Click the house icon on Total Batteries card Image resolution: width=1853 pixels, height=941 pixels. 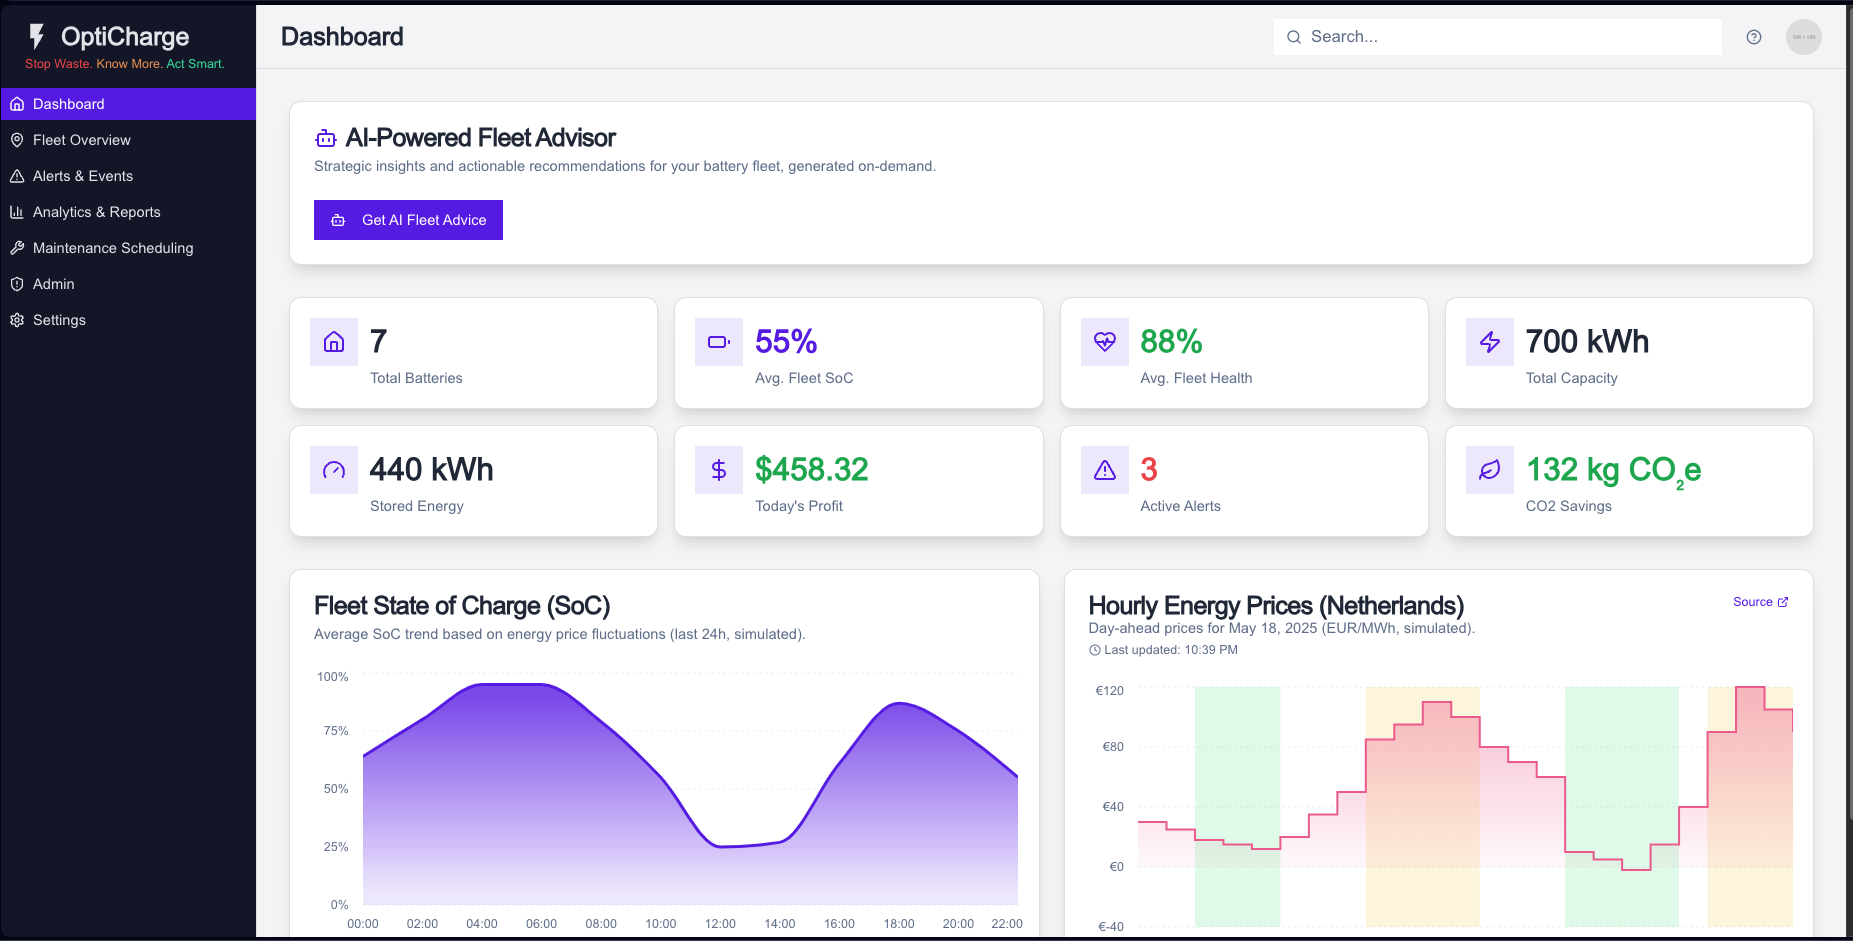pos(333,341)
